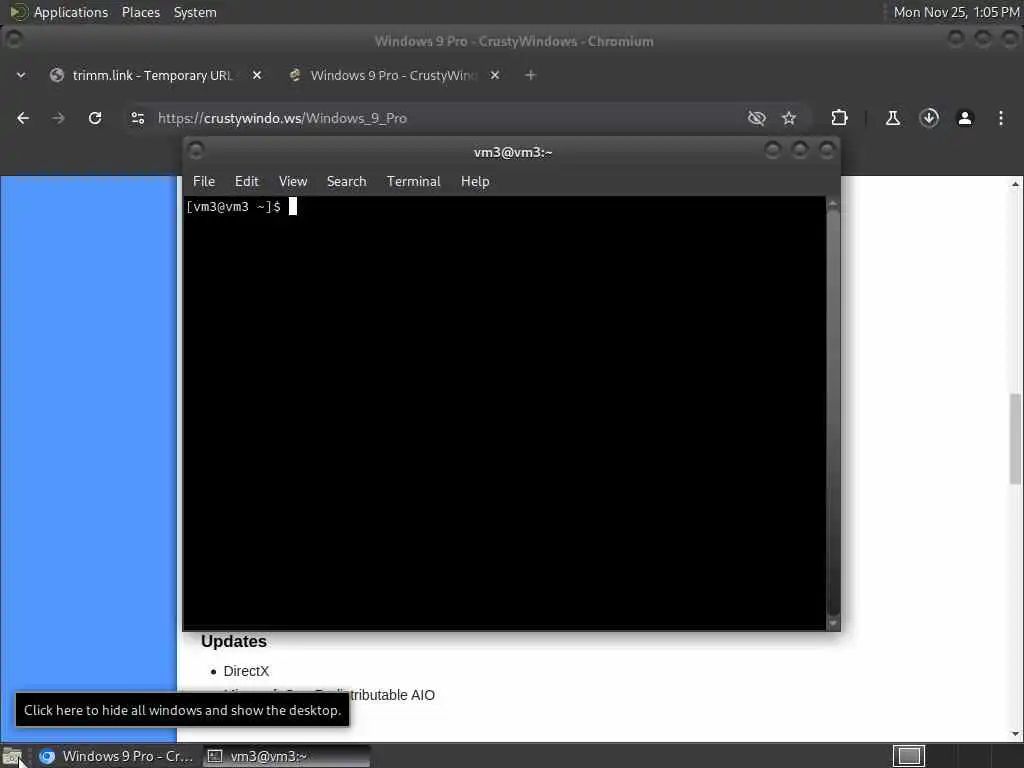Expand the tab search dropdown arrow
This screenshot has height=768, width=1024.
tap(21, 75)
